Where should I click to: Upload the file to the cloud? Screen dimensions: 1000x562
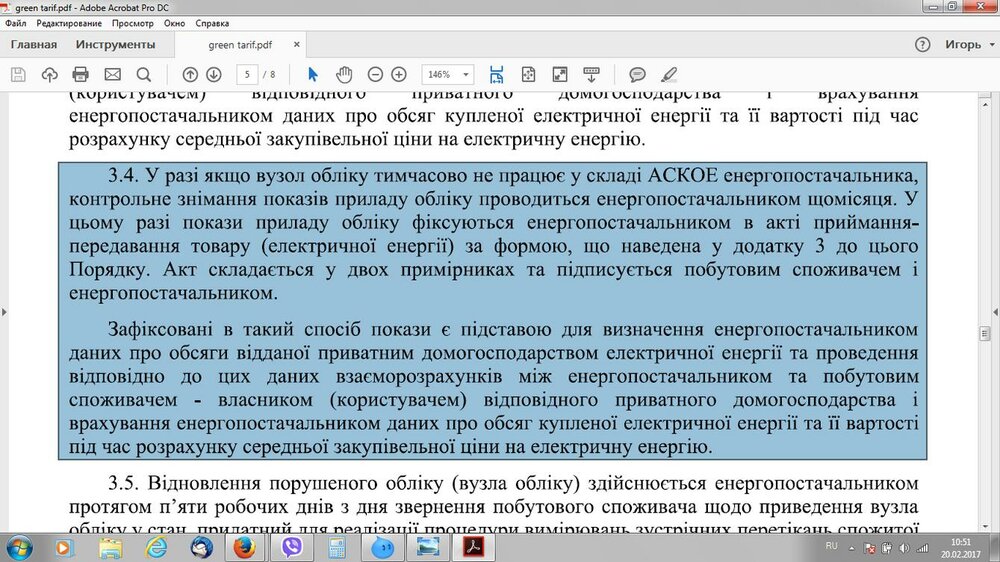point(49,75)
